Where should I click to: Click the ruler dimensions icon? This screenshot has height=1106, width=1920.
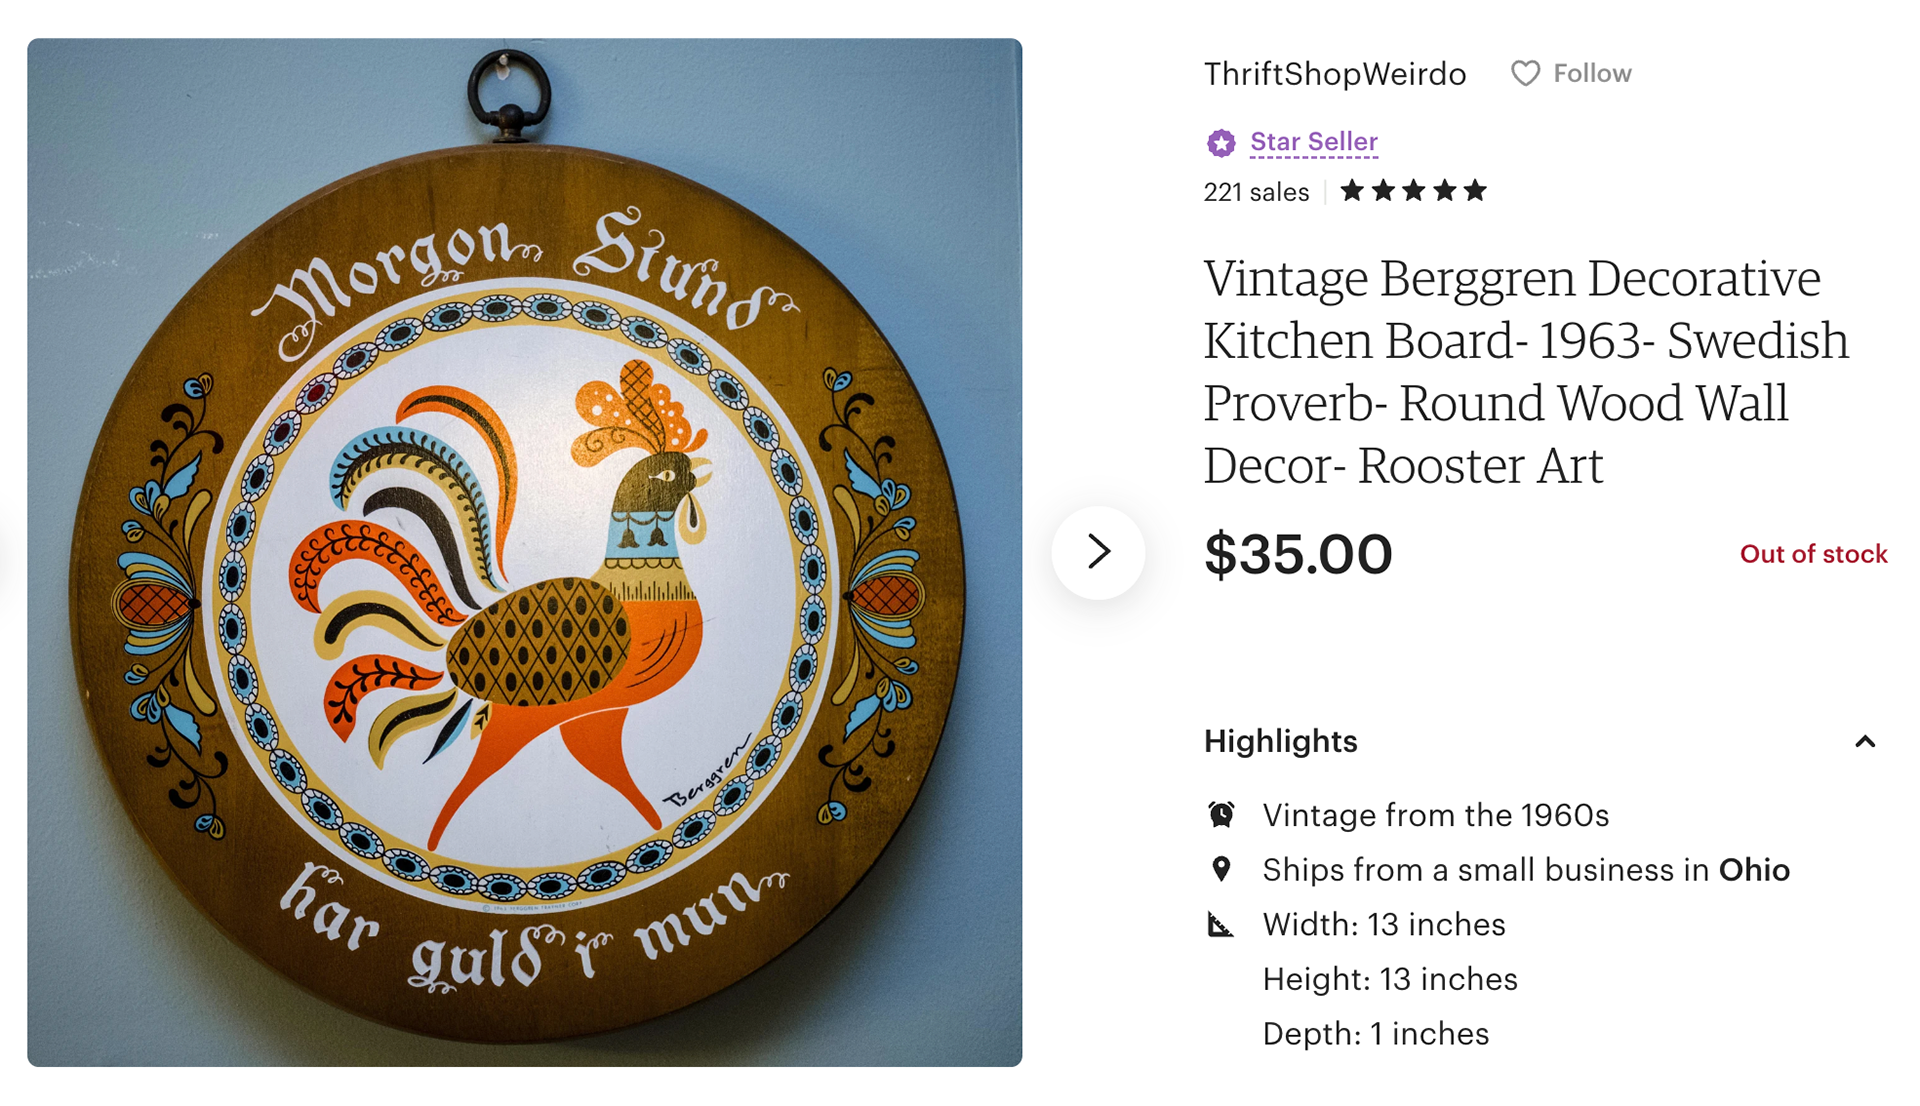[x=1221, y=924]
